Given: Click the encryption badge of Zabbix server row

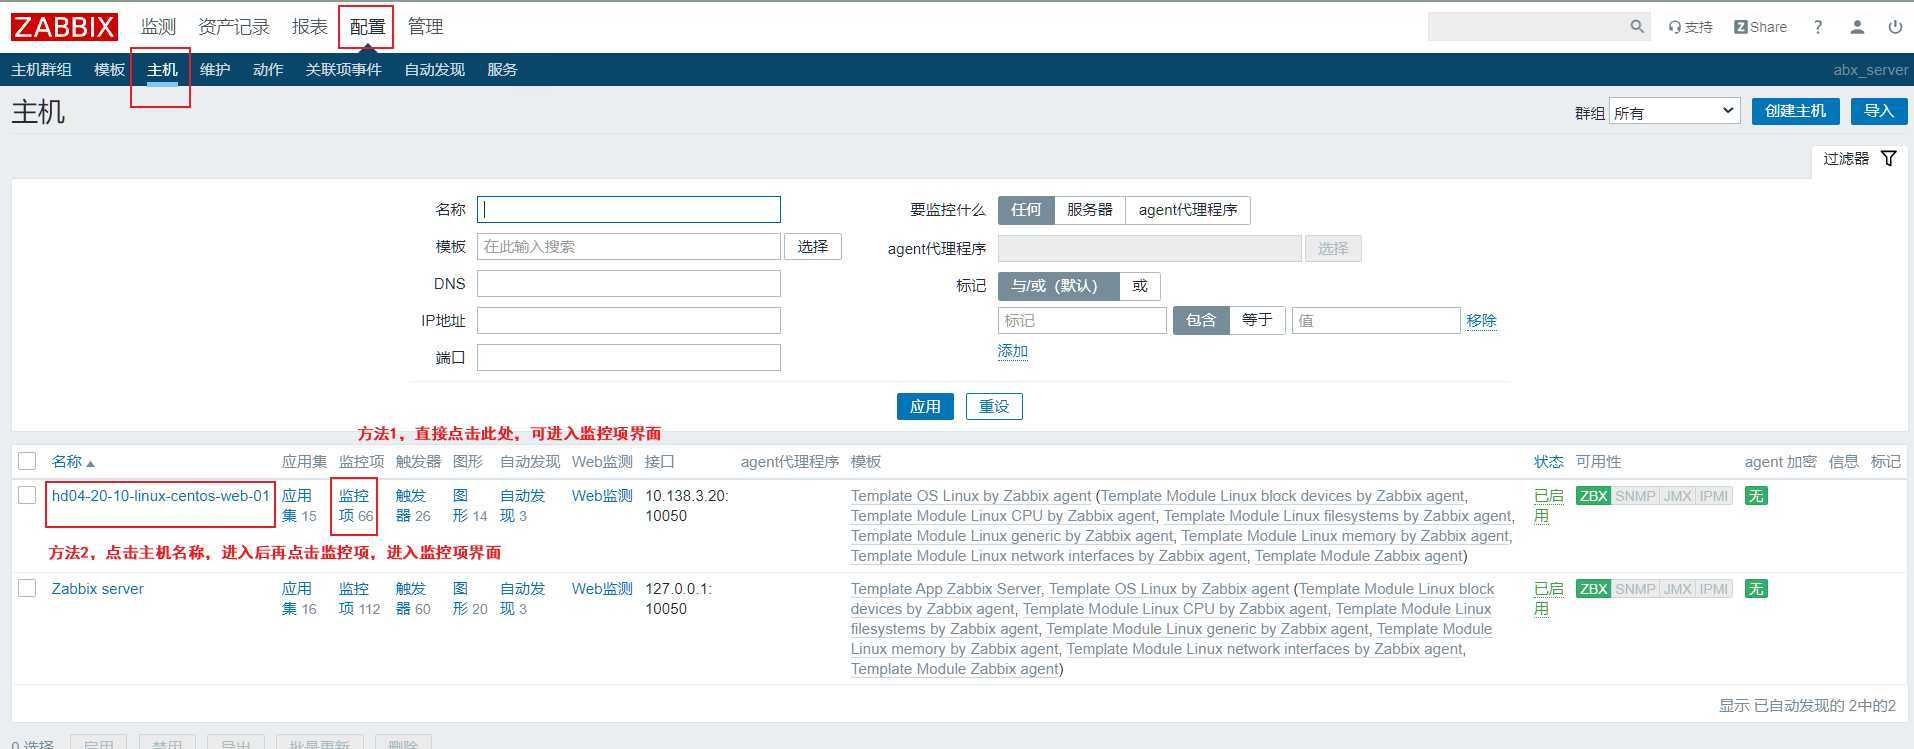Looking at the screenshot, I should [1756, 589].
